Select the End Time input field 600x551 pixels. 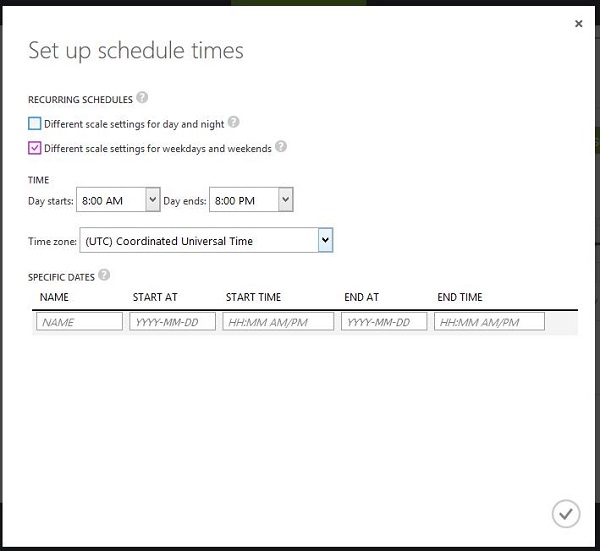489,322
